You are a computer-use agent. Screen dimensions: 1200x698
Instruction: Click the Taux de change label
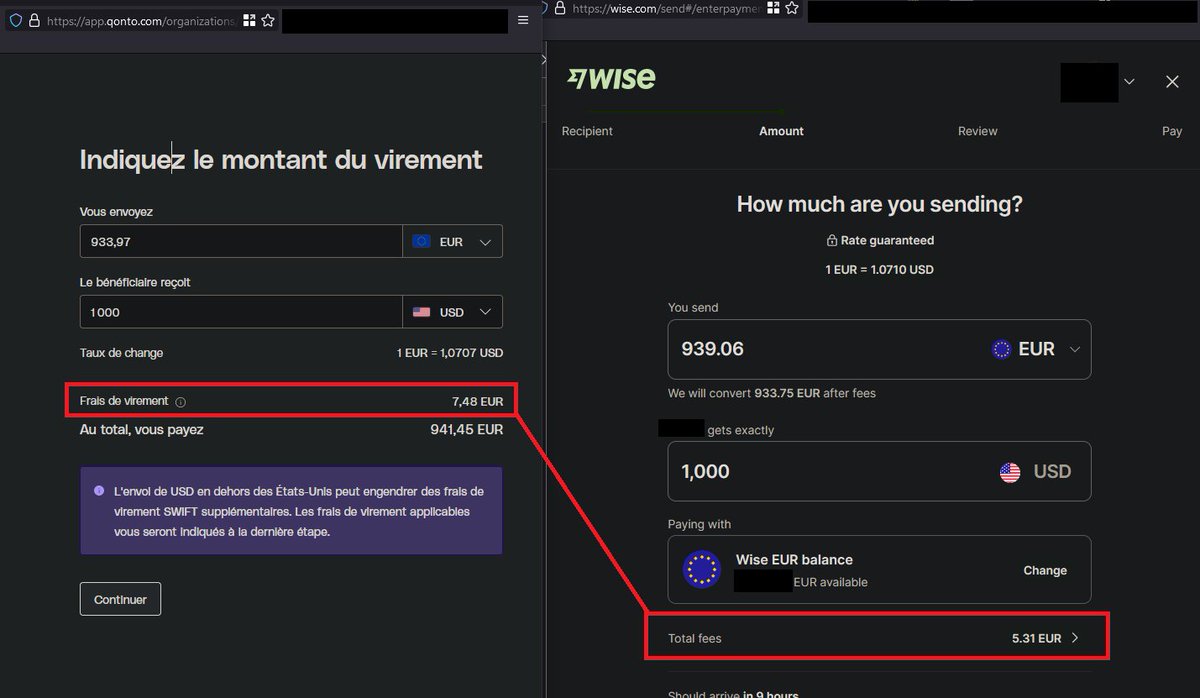[x=121, y=353]
